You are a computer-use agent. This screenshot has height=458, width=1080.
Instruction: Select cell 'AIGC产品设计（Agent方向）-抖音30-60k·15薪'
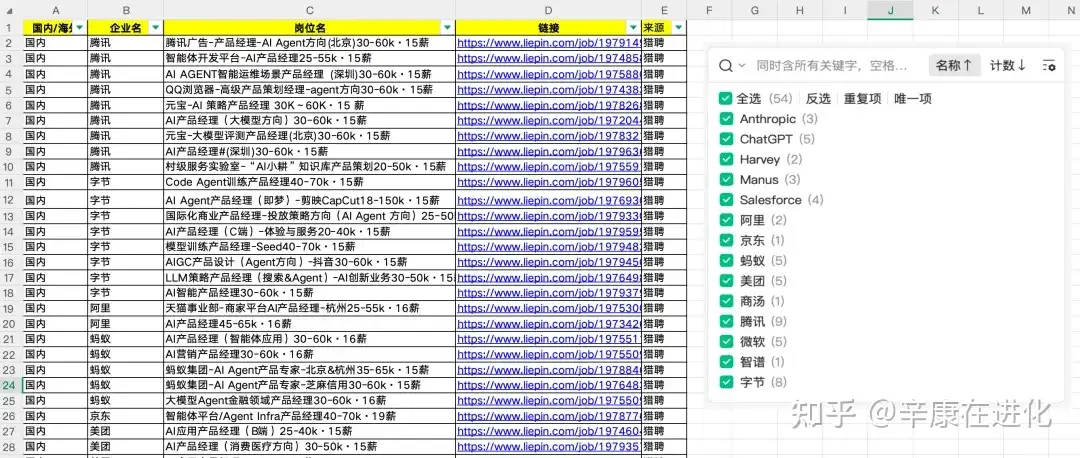pyautogui.click(x=309, y=262)
